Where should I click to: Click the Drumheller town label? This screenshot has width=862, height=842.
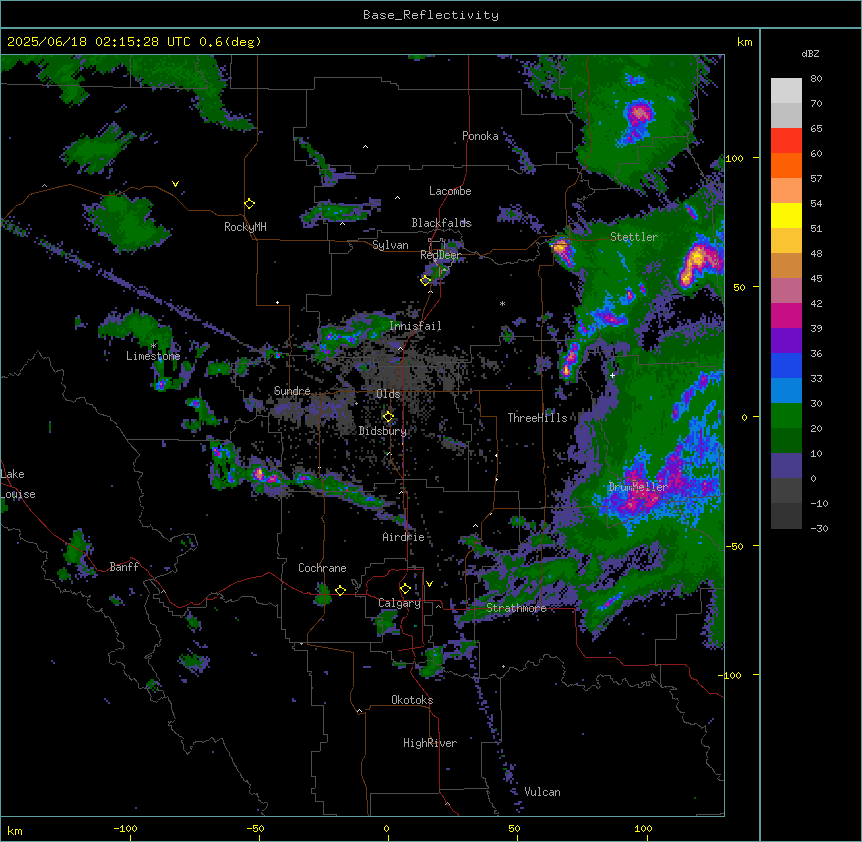(638, 487)
